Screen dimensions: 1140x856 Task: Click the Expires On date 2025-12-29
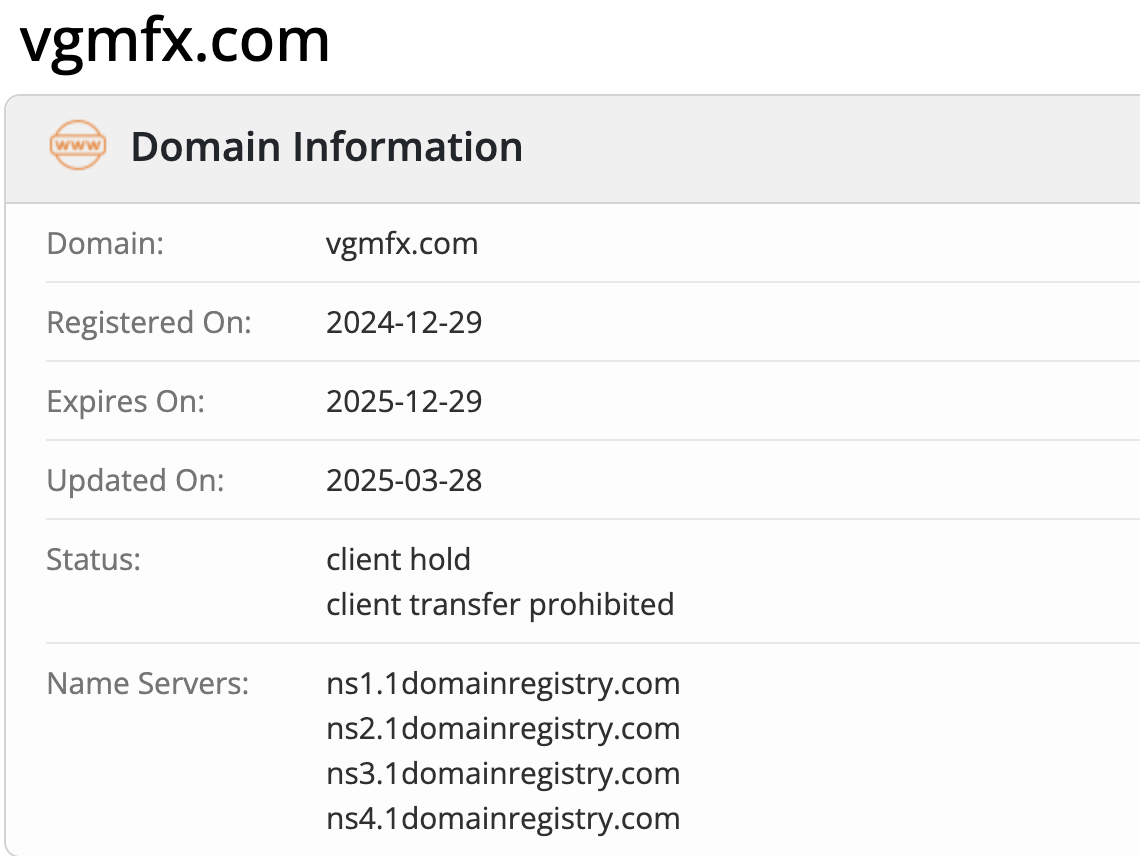click(x=404, y=401)
